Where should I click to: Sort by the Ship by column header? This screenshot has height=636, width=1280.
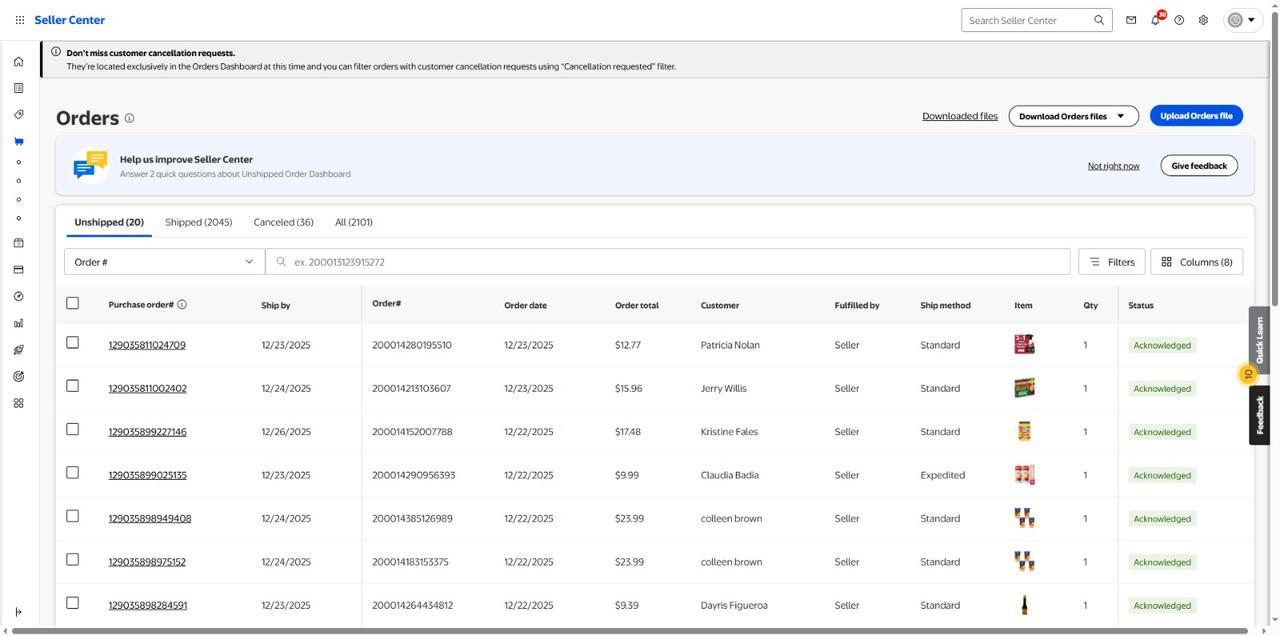(276, 305)
